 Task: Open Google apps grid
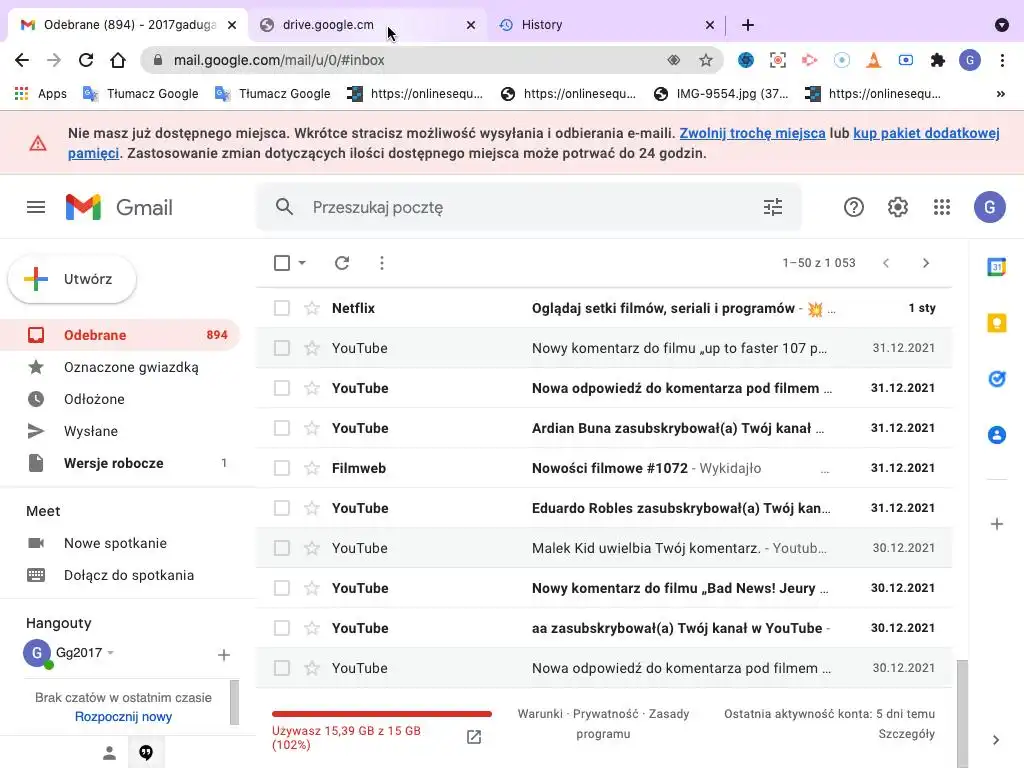942,207
